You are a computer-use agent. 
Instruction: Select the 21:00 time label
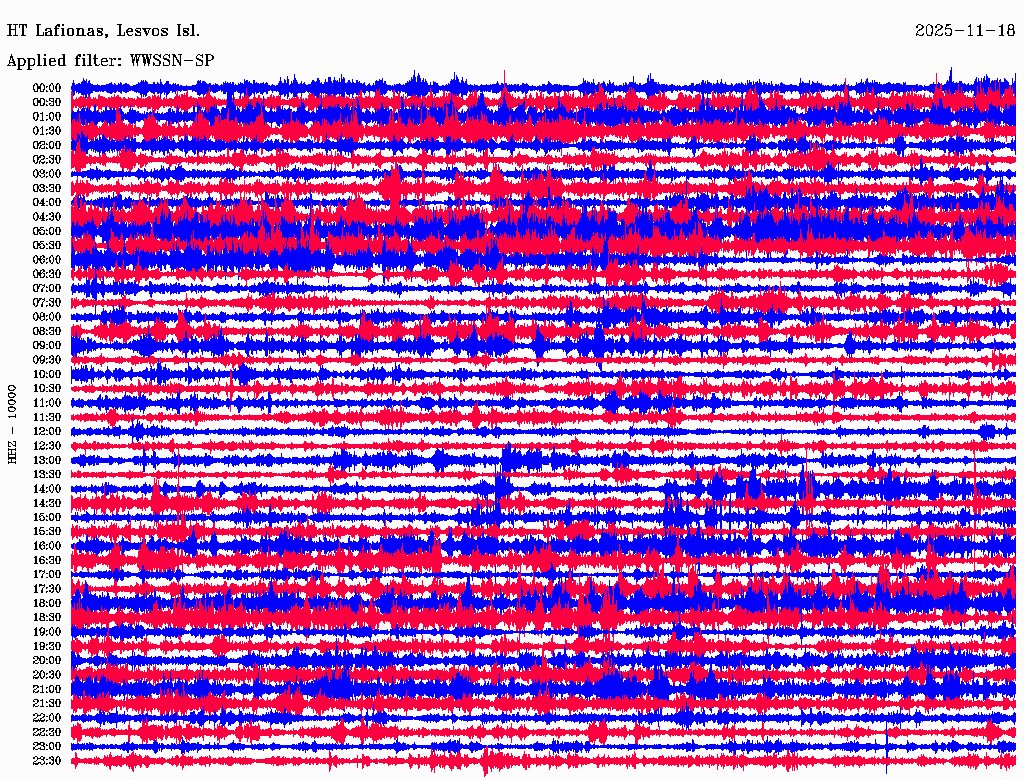click(46, 689)
